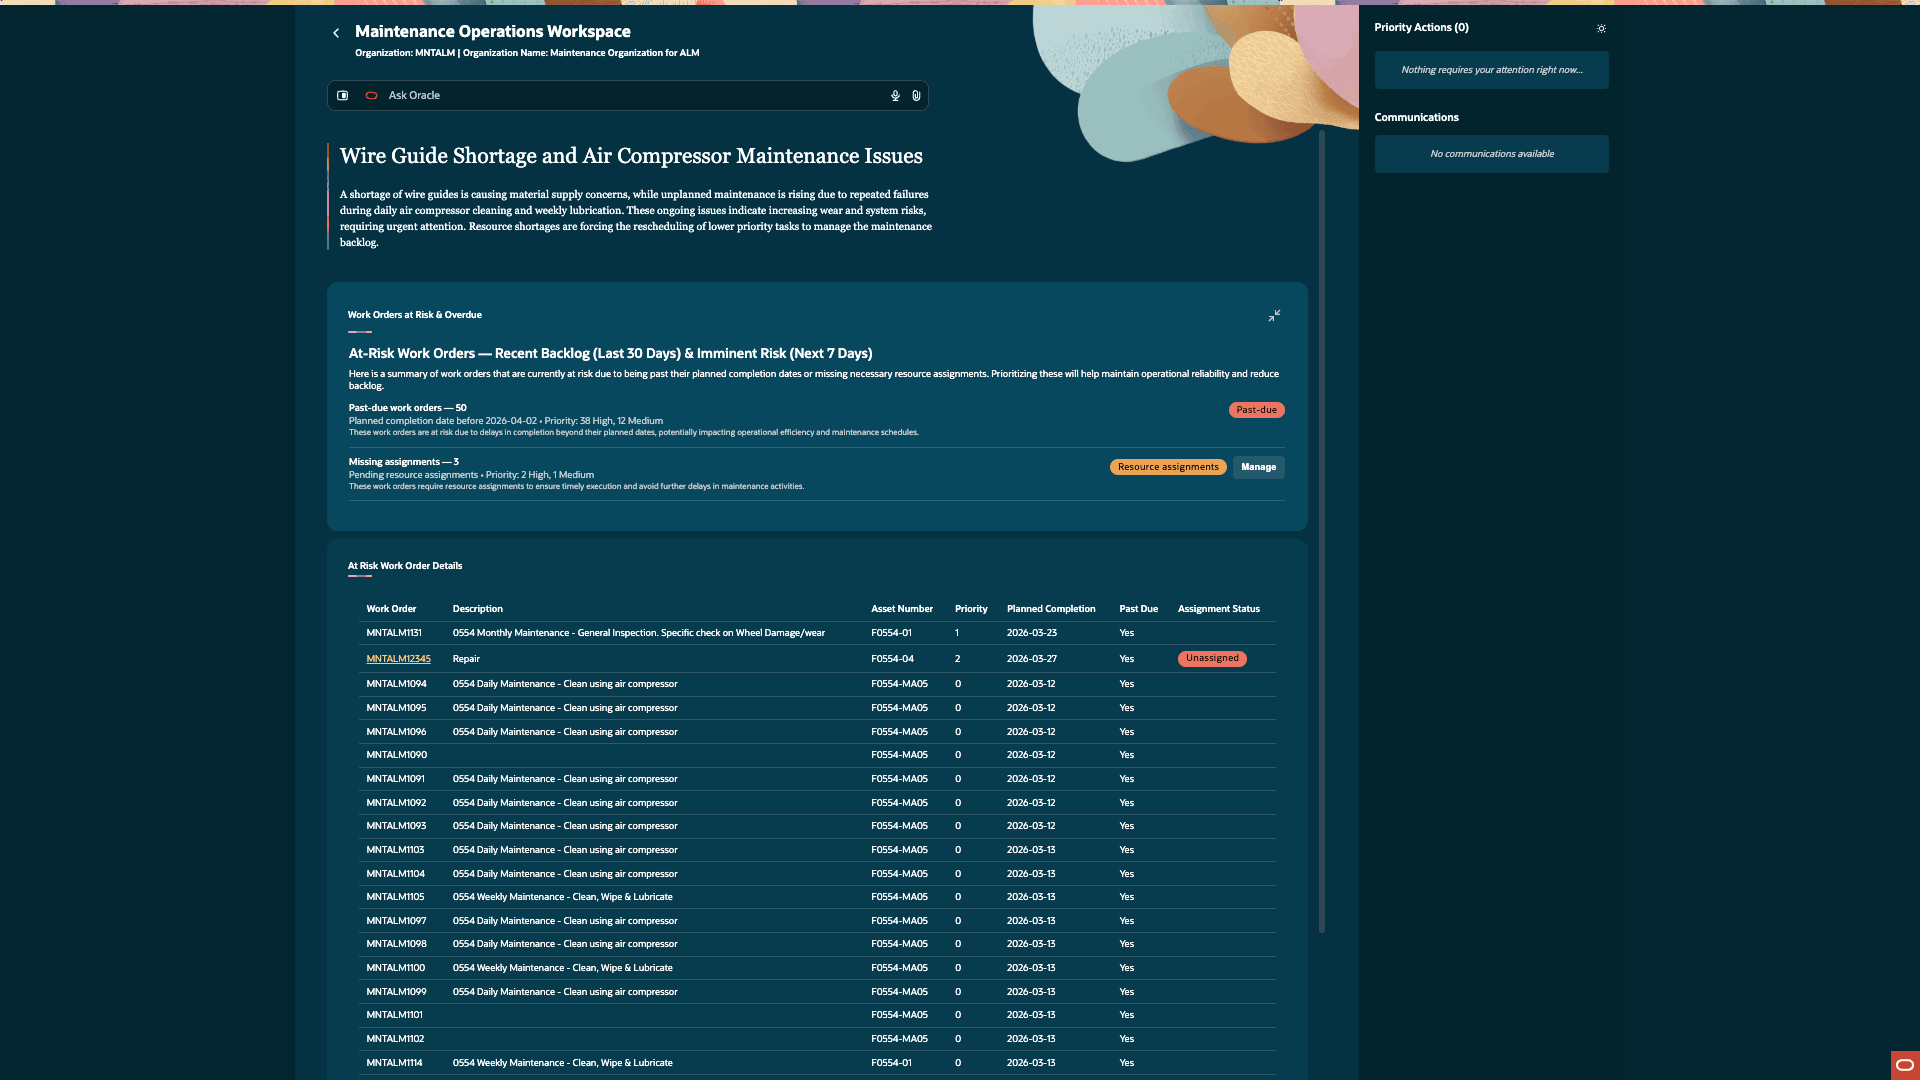1920x1080 pixels.
Task: Click the Unassigned badge on the Repair row
Action: pyautogui.click(x=1212, y=659)
